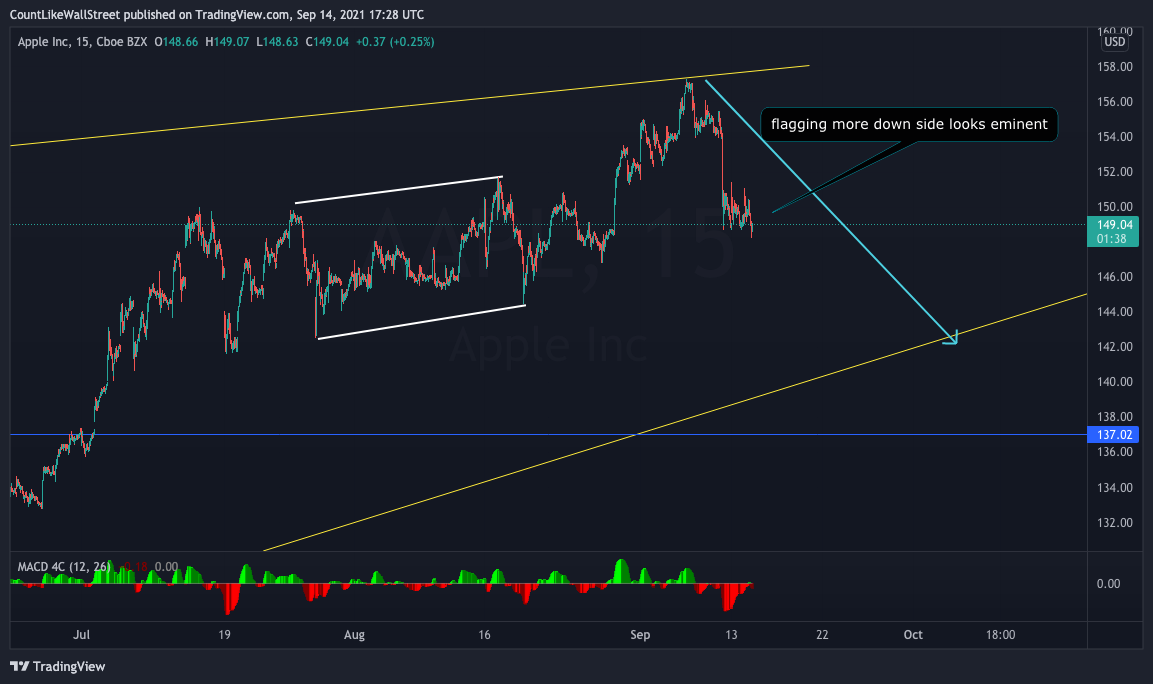
Task: Click the 142.00 price axis label
Action: [1115, 346]
